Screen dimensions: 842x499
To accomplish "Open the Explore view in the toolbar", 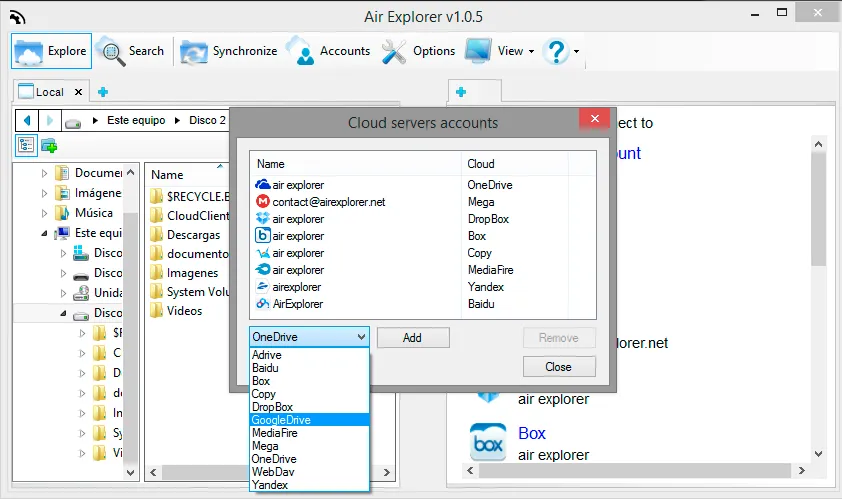I will 51,51.
